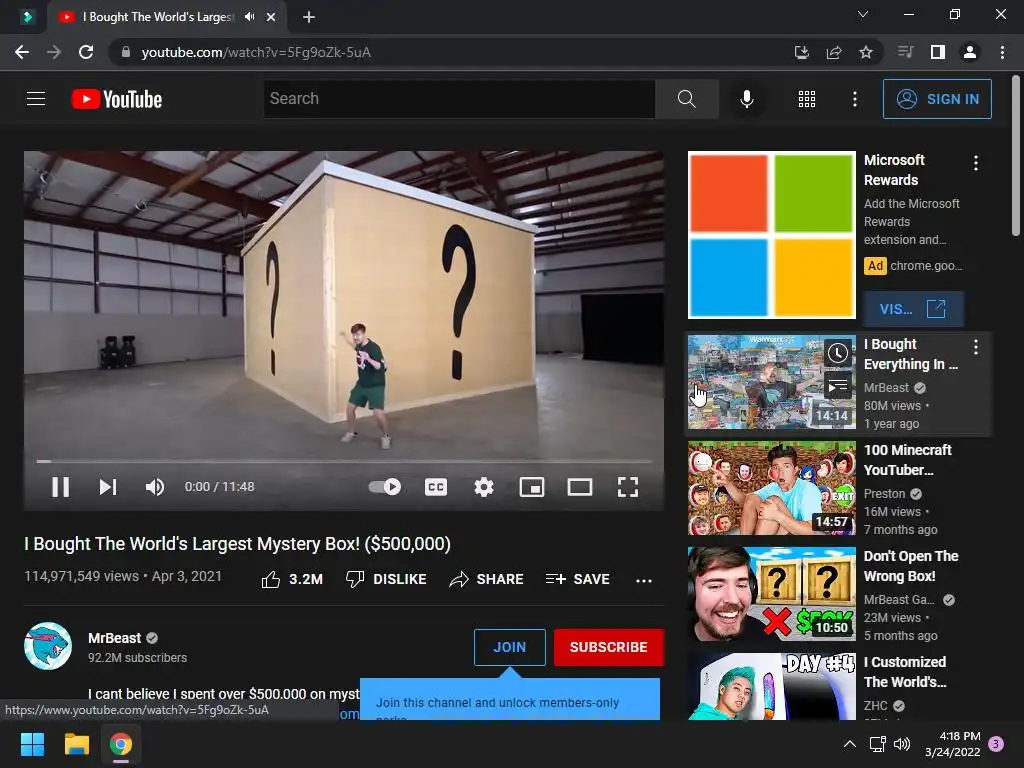Open Microsoft Rewards ad options menu
The width and height of the screenshot is (1024, 768).
976,163
